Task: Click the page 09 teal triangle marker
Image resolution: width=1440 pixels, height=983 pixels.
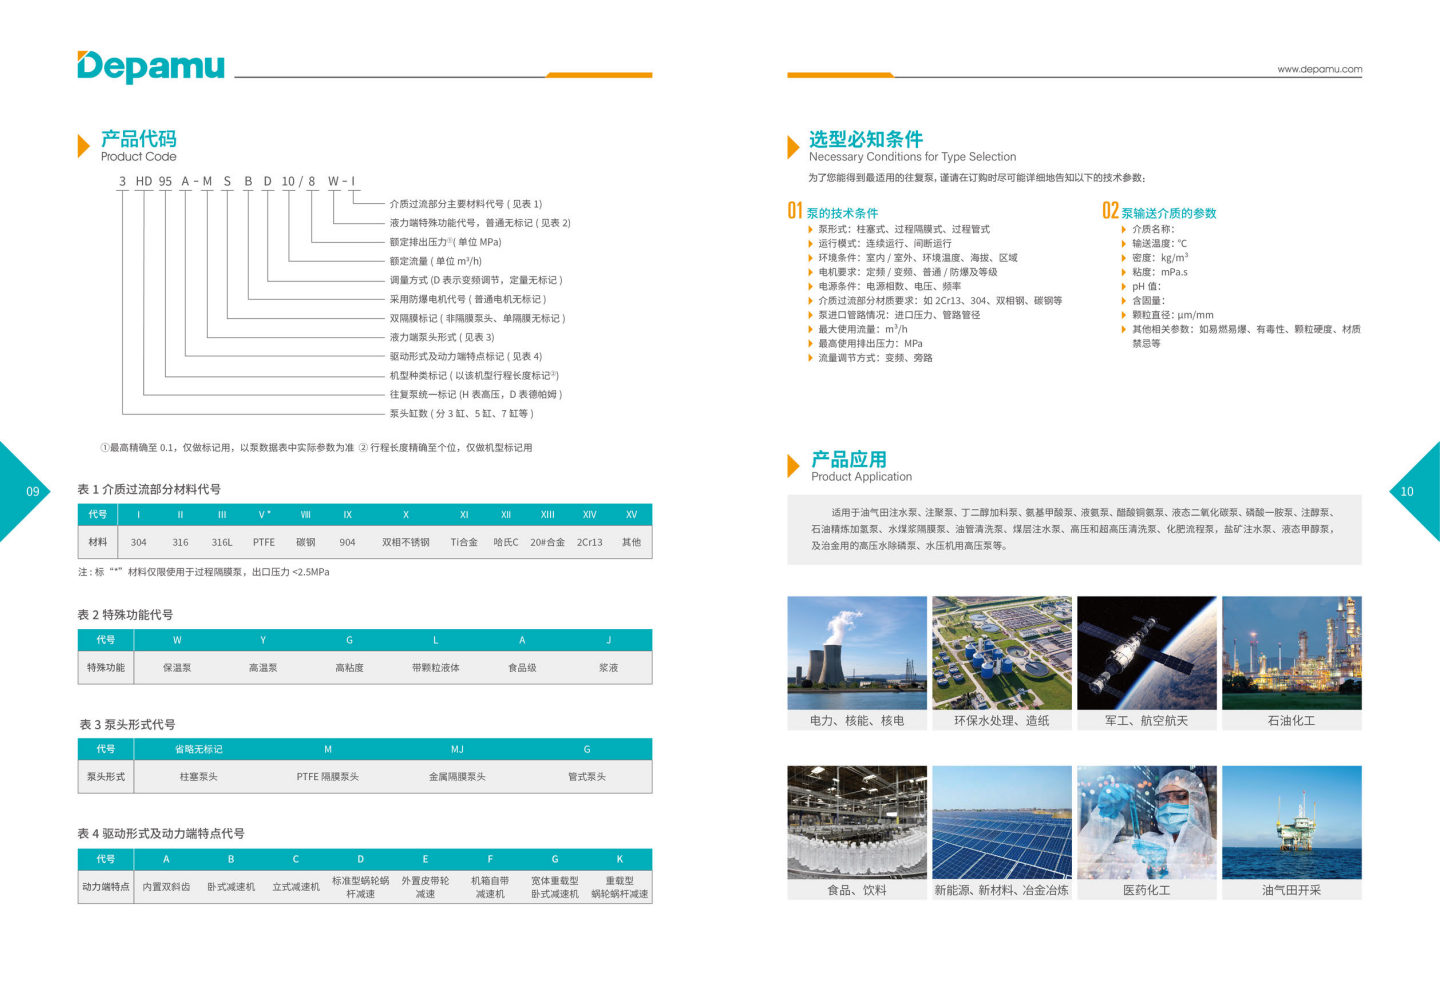Action: click(22, 491)
